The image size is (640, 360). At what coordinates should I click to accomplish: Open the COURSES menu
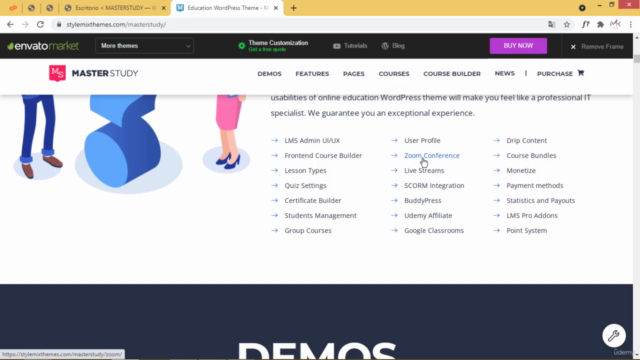click(x=394, y=73)
